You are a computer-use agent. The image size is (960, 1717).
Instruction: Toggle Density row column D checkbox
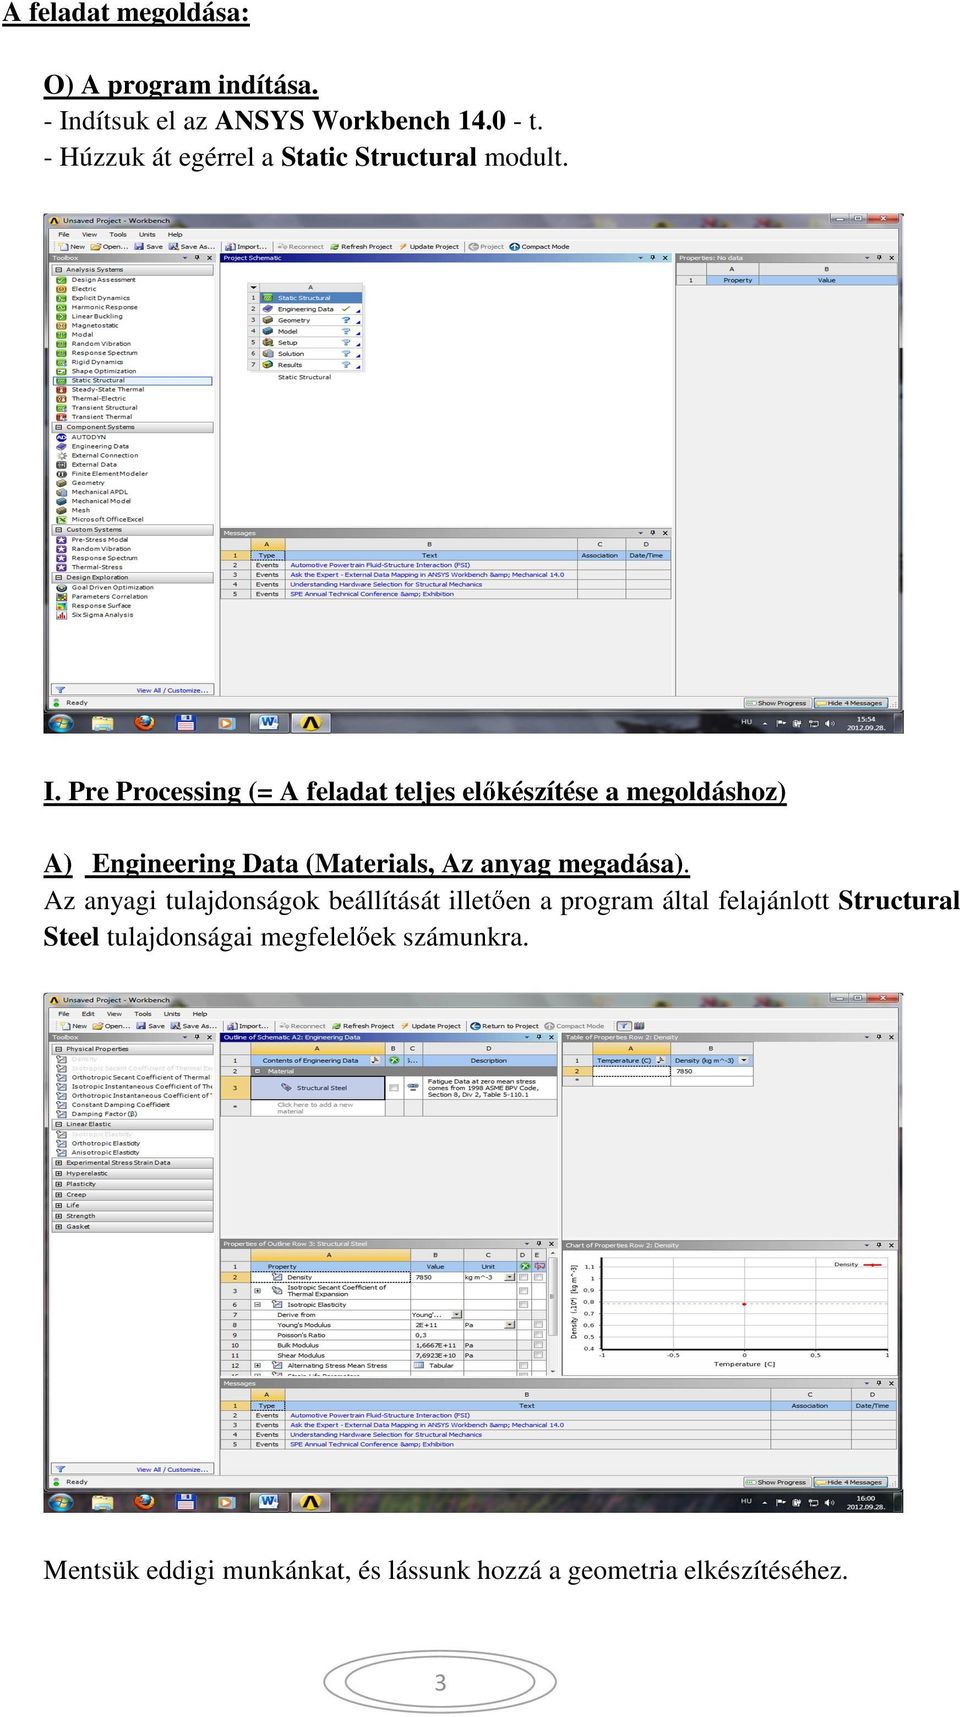coord(523,1277)
